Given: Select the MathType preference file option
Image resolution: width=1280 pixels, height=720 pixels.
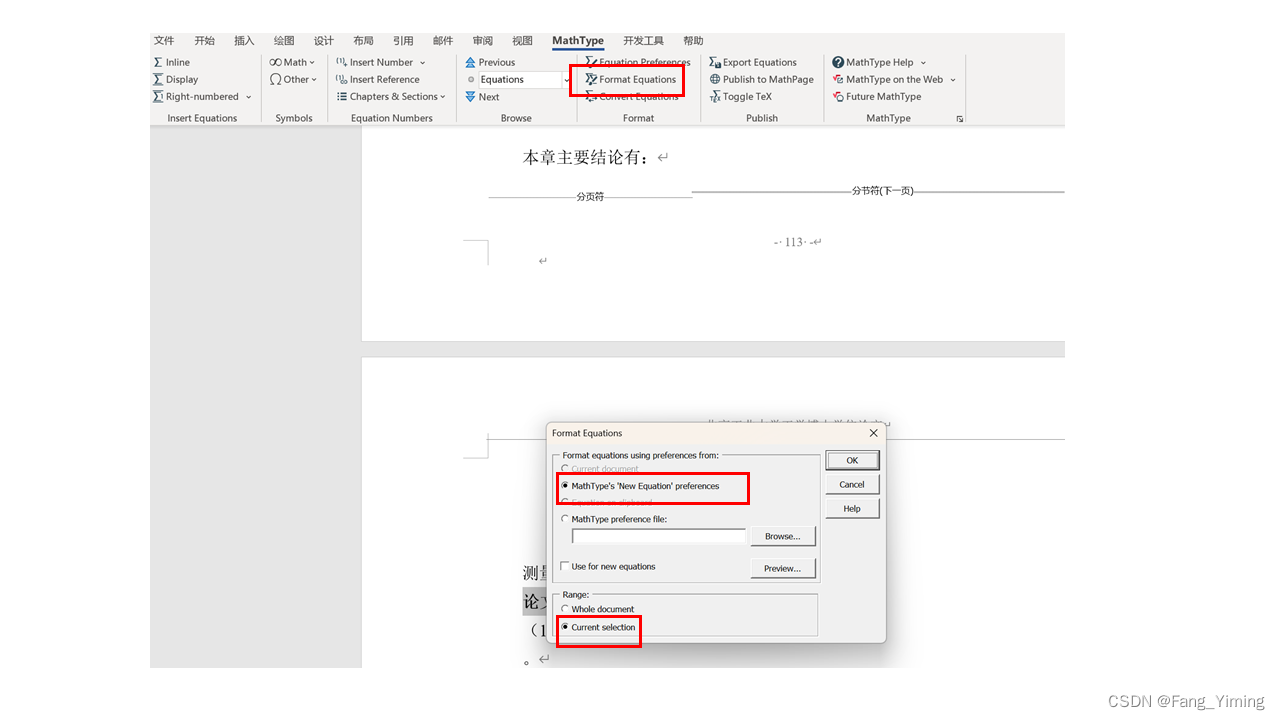Looking at the screenshot, I should [x=614, y=519].
